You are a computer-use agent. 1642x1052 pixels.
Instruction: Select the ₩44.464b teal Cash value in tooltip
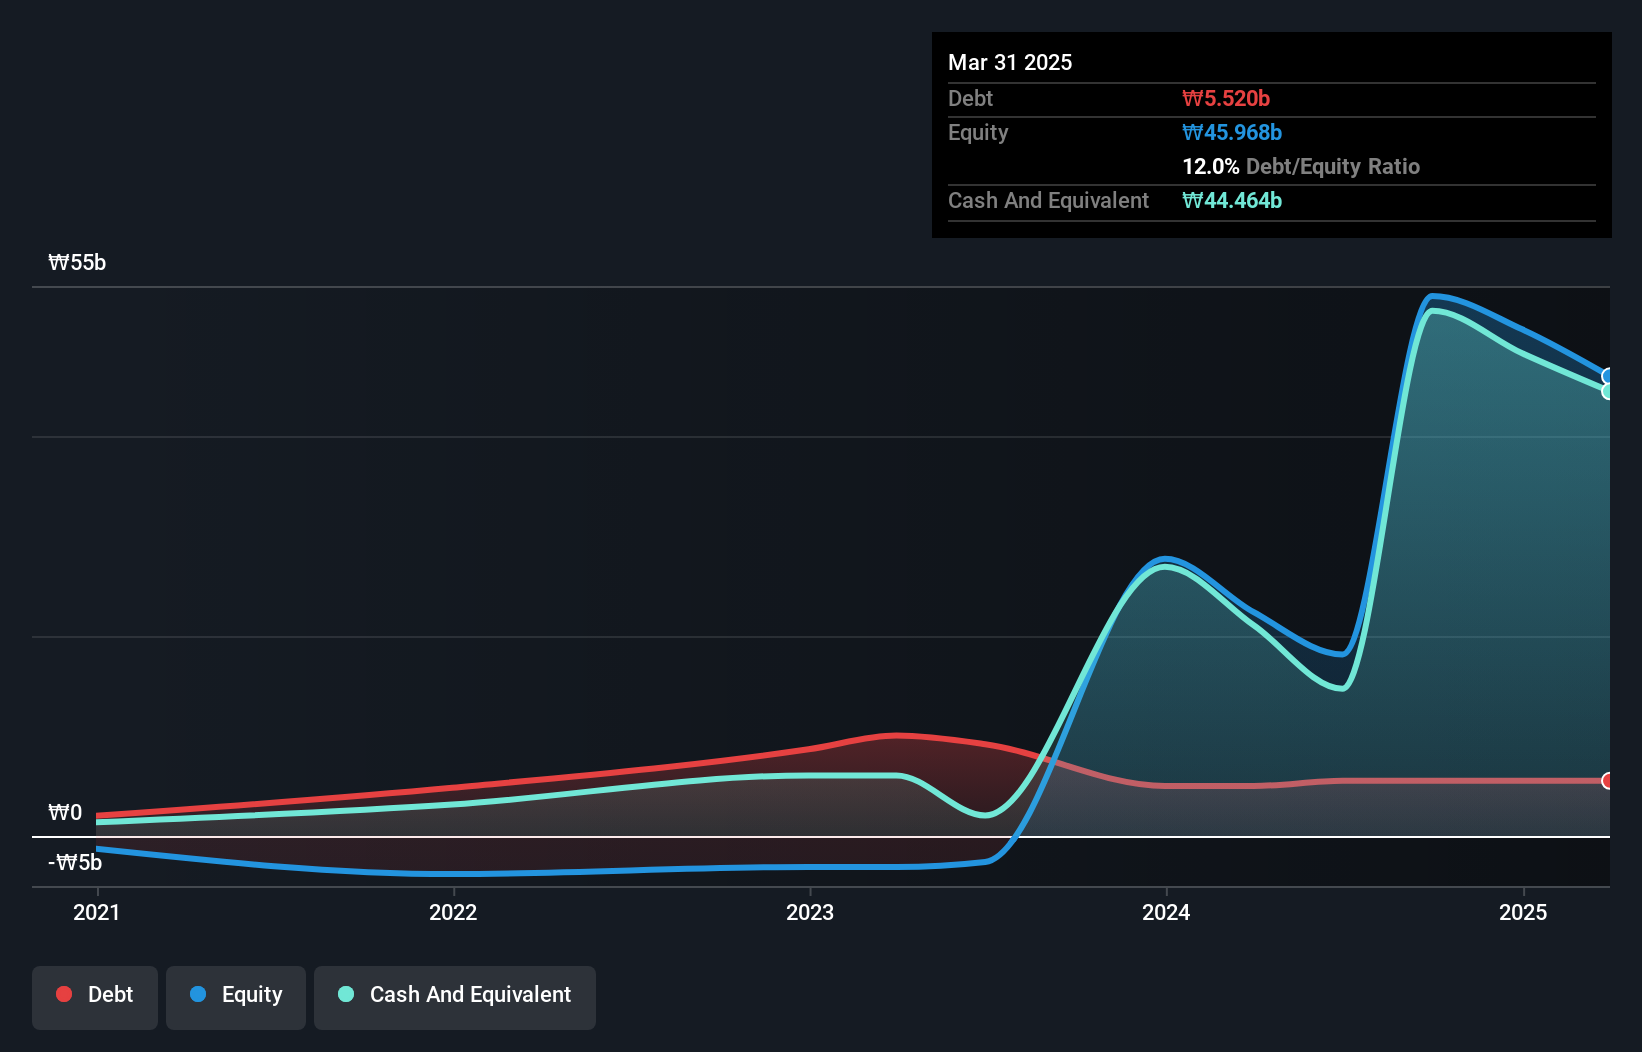tap(1233, 200)
